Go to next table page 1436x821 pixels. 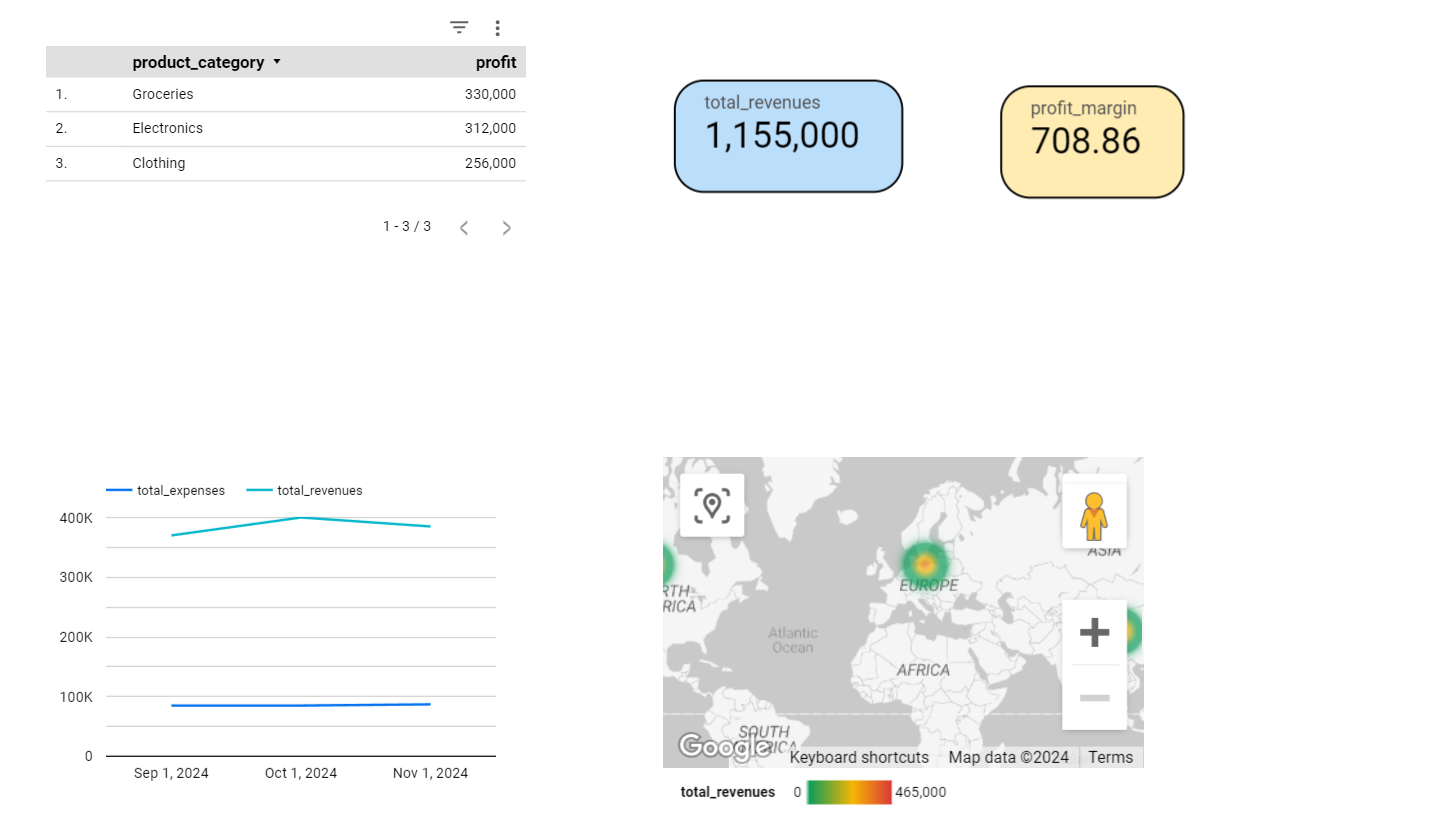(x=506, y=228)
